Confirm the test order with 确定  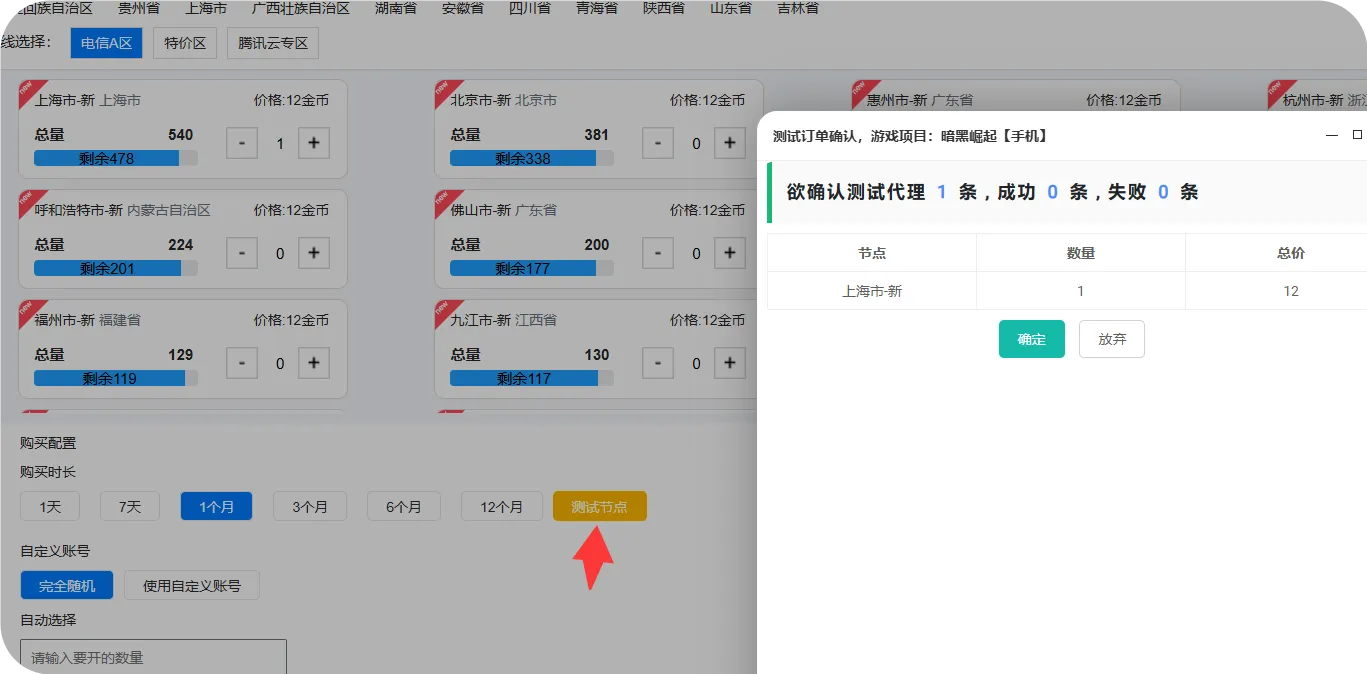click(1031, 339)
